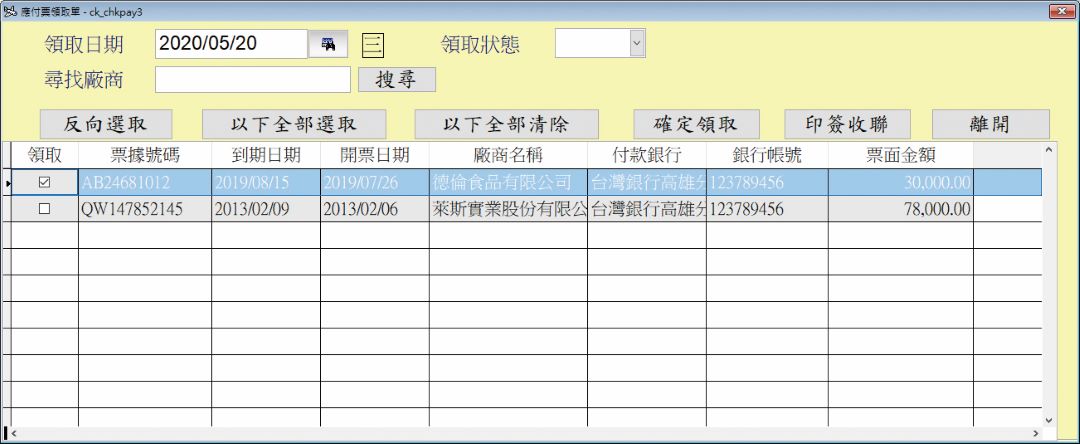Click the 搜尋 button
This screenshot has width=1080, height=444.
[x=397, y=79]
